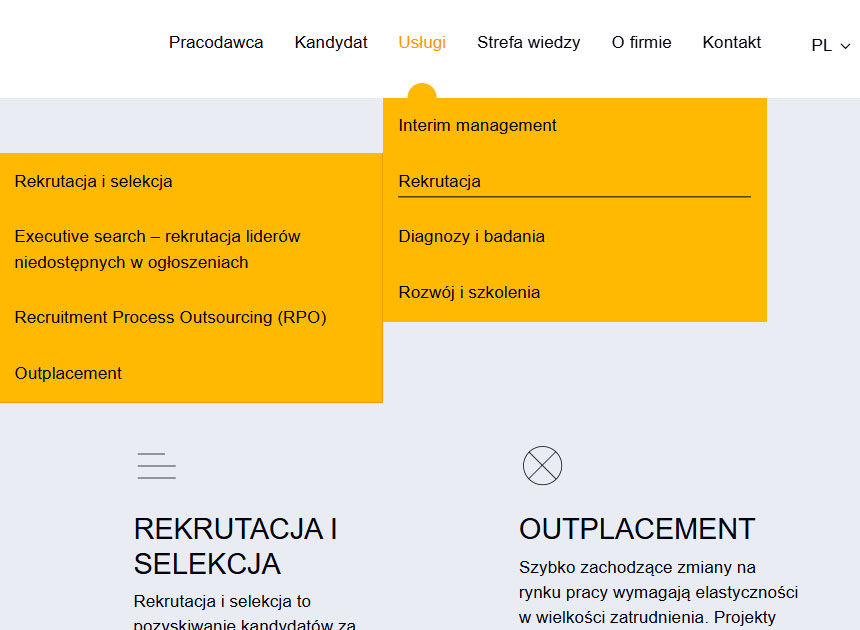
Task: Select Rozwój i szkolenia in the dropdown
Action: pyautogui.click(x=469, y=292)
